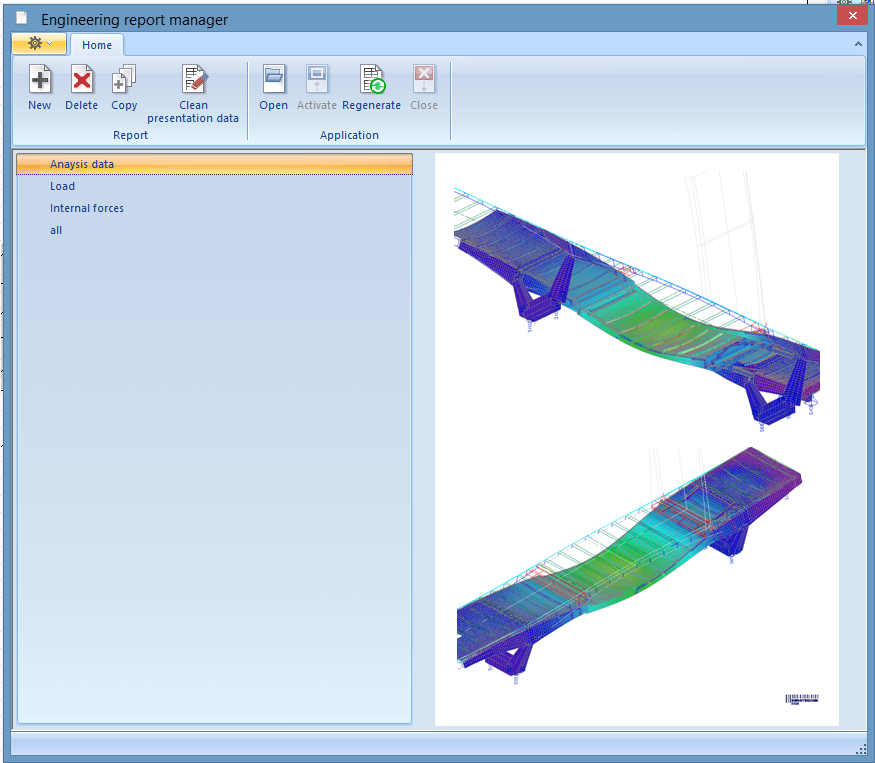Select the 'Load' report row
Viewport: 875px width, 763px height.
(x=214, y=186)
